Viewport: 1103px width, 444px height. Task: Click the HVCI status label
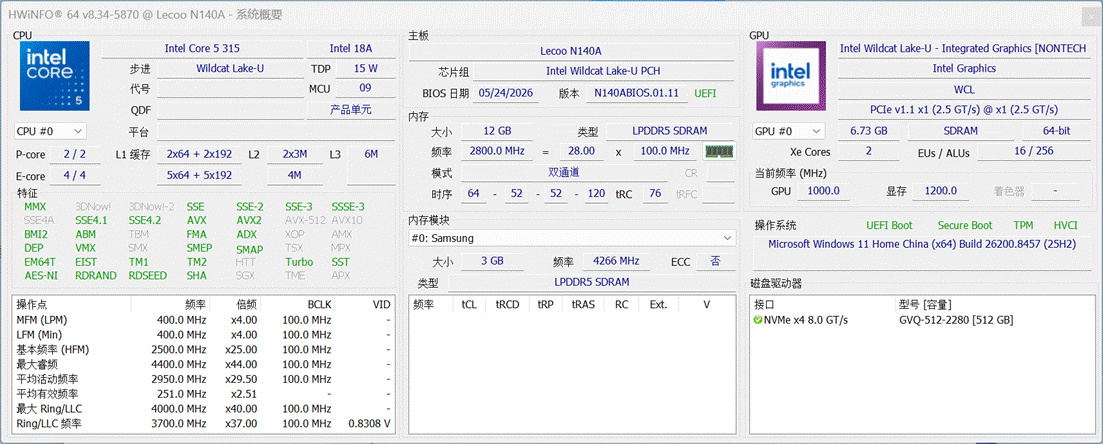pyautogui.click(x=1065, y=225)
